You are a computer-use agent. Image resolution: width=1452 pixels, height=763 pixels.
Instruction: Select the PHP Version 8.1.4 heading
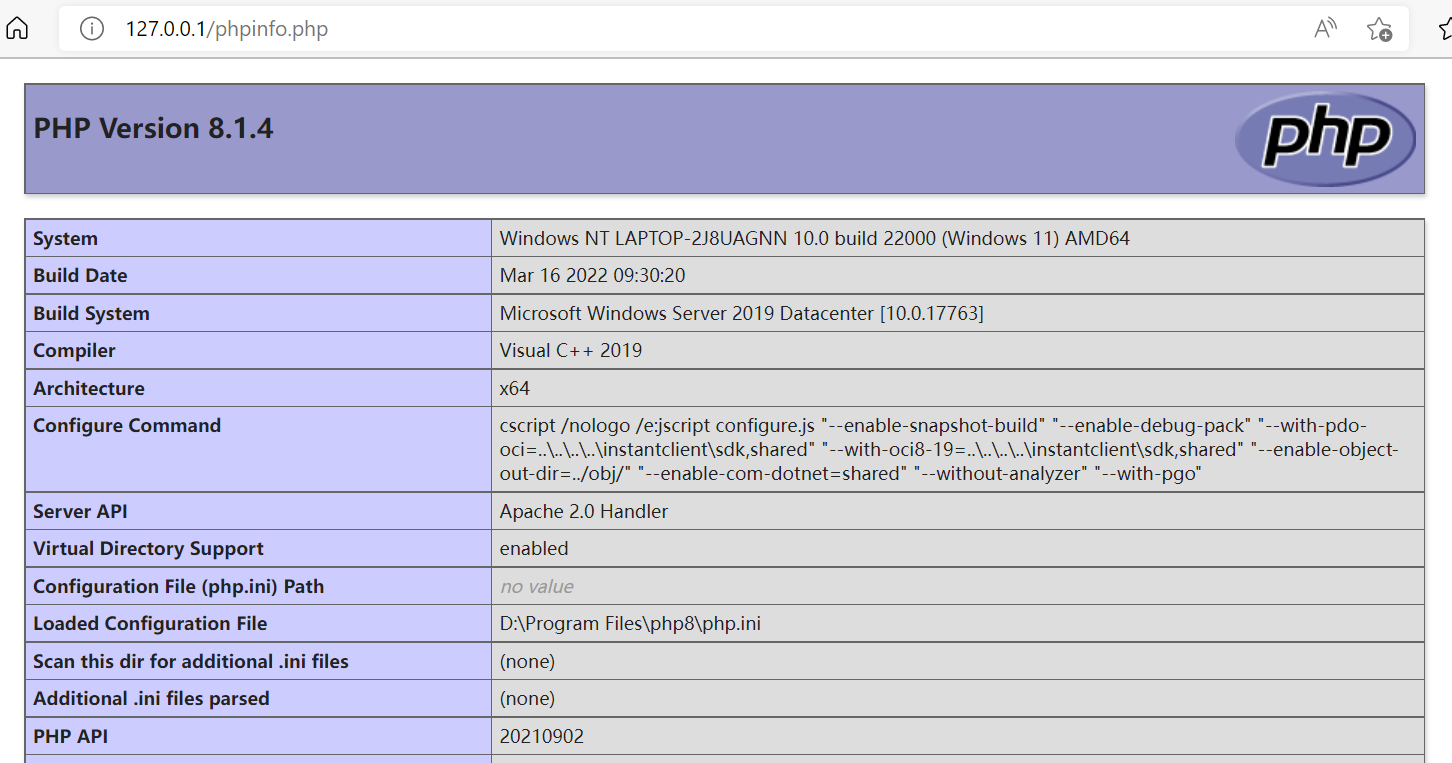coord(153,128)
